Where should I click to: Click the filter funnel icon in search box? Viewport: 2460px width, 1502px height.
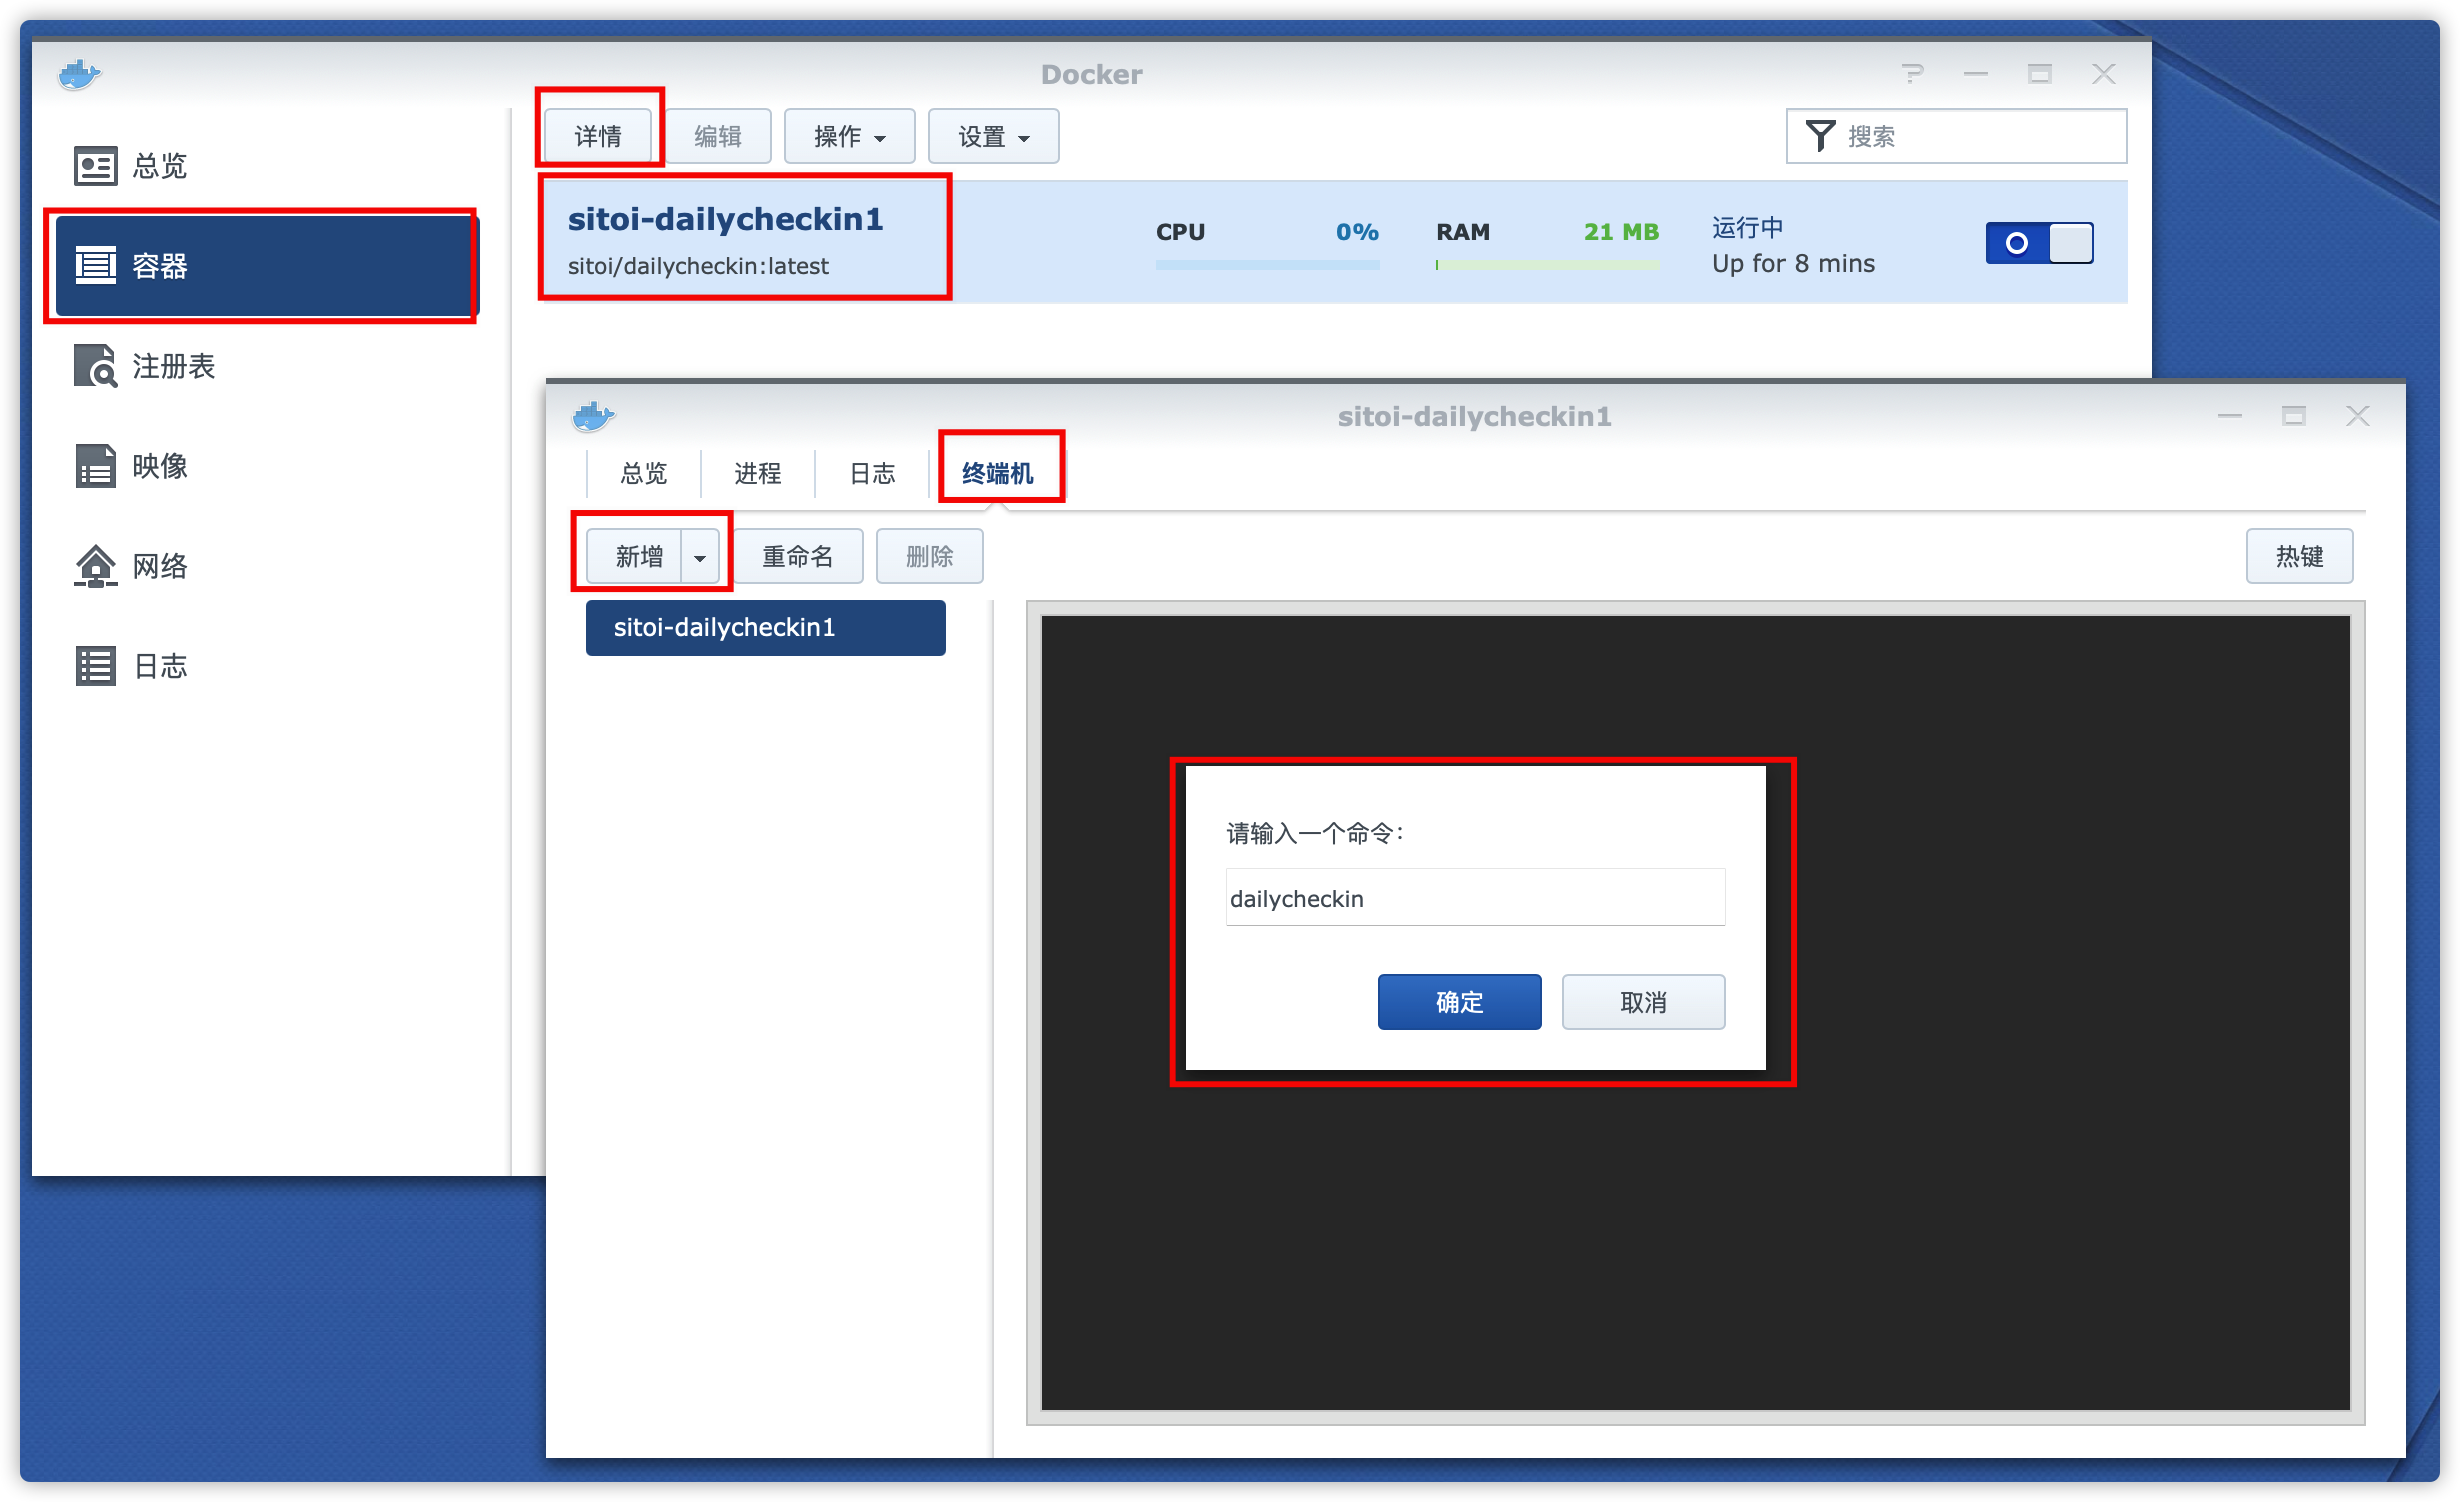1820,136
